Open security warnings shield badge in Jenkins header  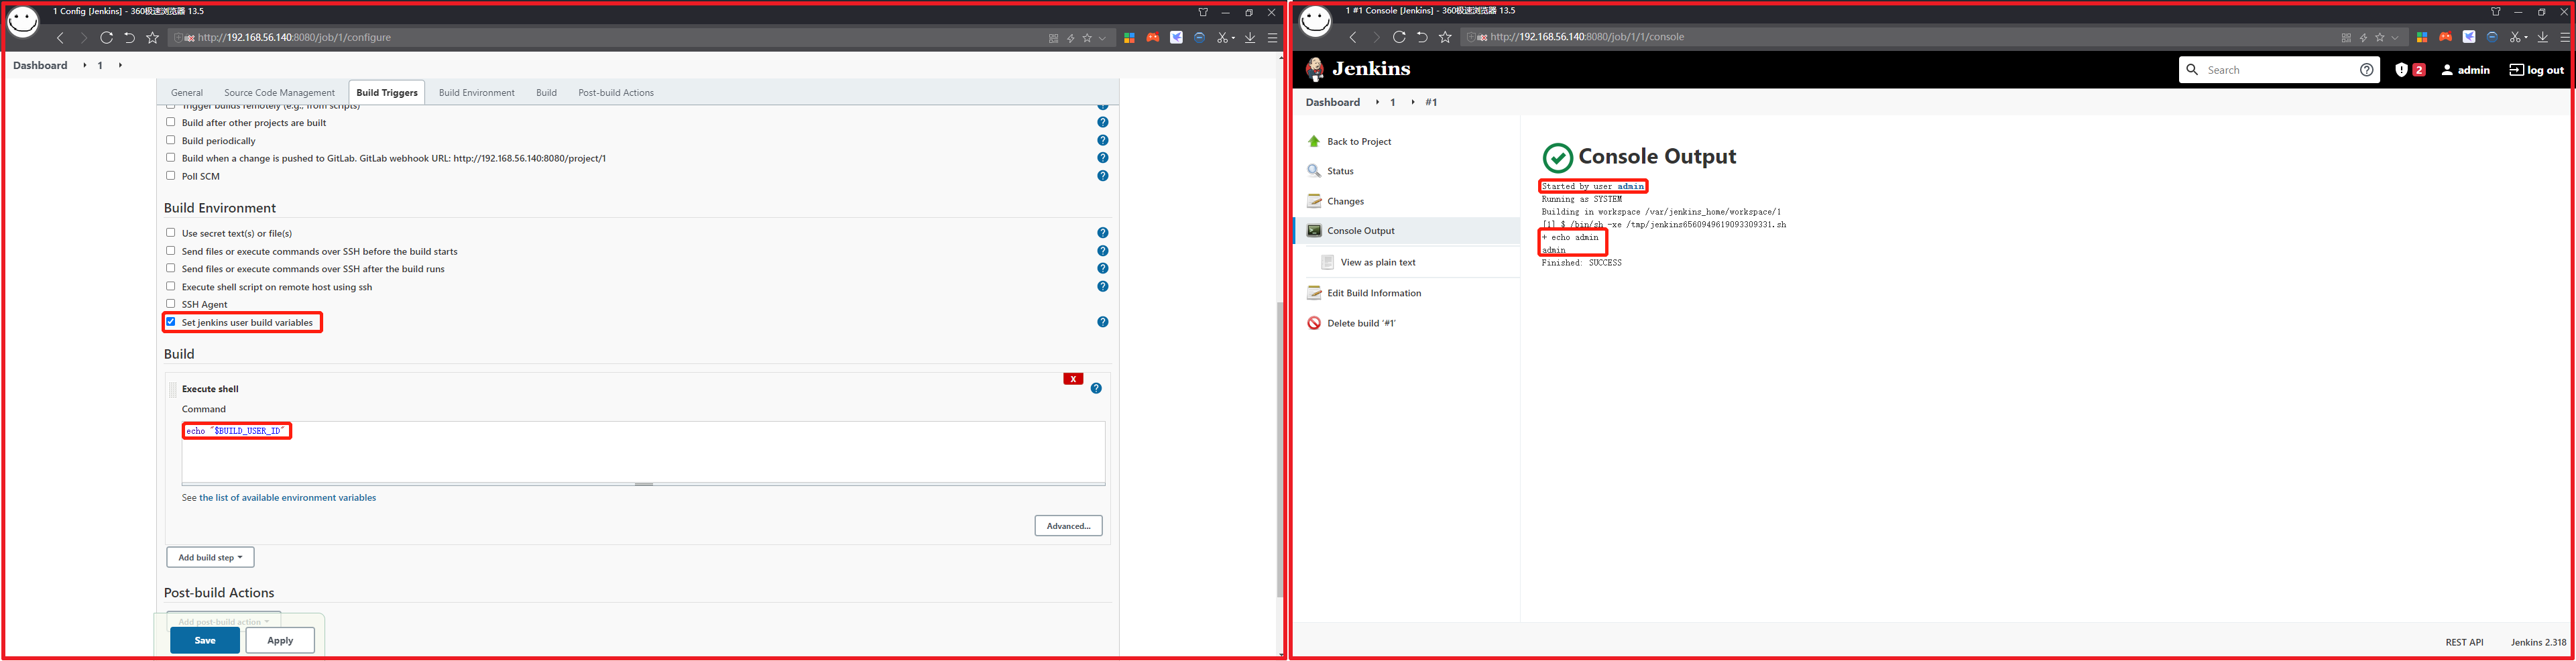(x=2409, y=70)
